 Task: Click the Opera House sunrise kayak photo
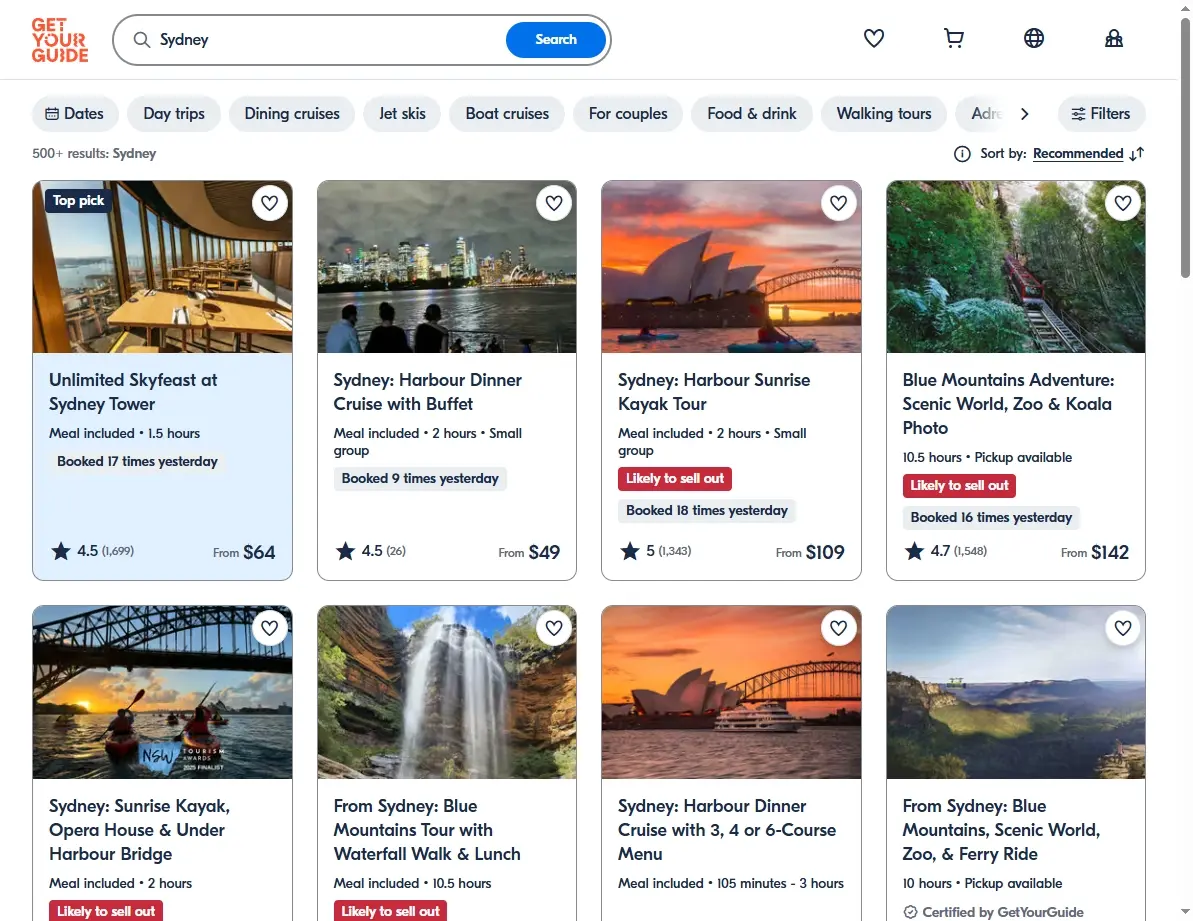pyautogui.click(x=731, y=267)
